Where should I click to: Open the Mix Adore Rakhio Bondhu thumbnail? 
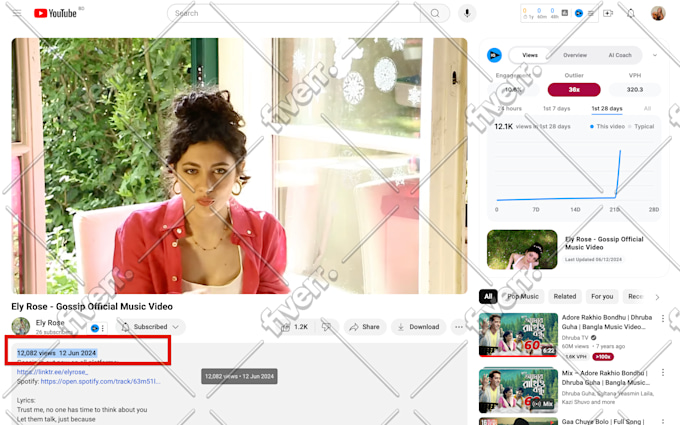pyautogui.click(x=518, y=390)
